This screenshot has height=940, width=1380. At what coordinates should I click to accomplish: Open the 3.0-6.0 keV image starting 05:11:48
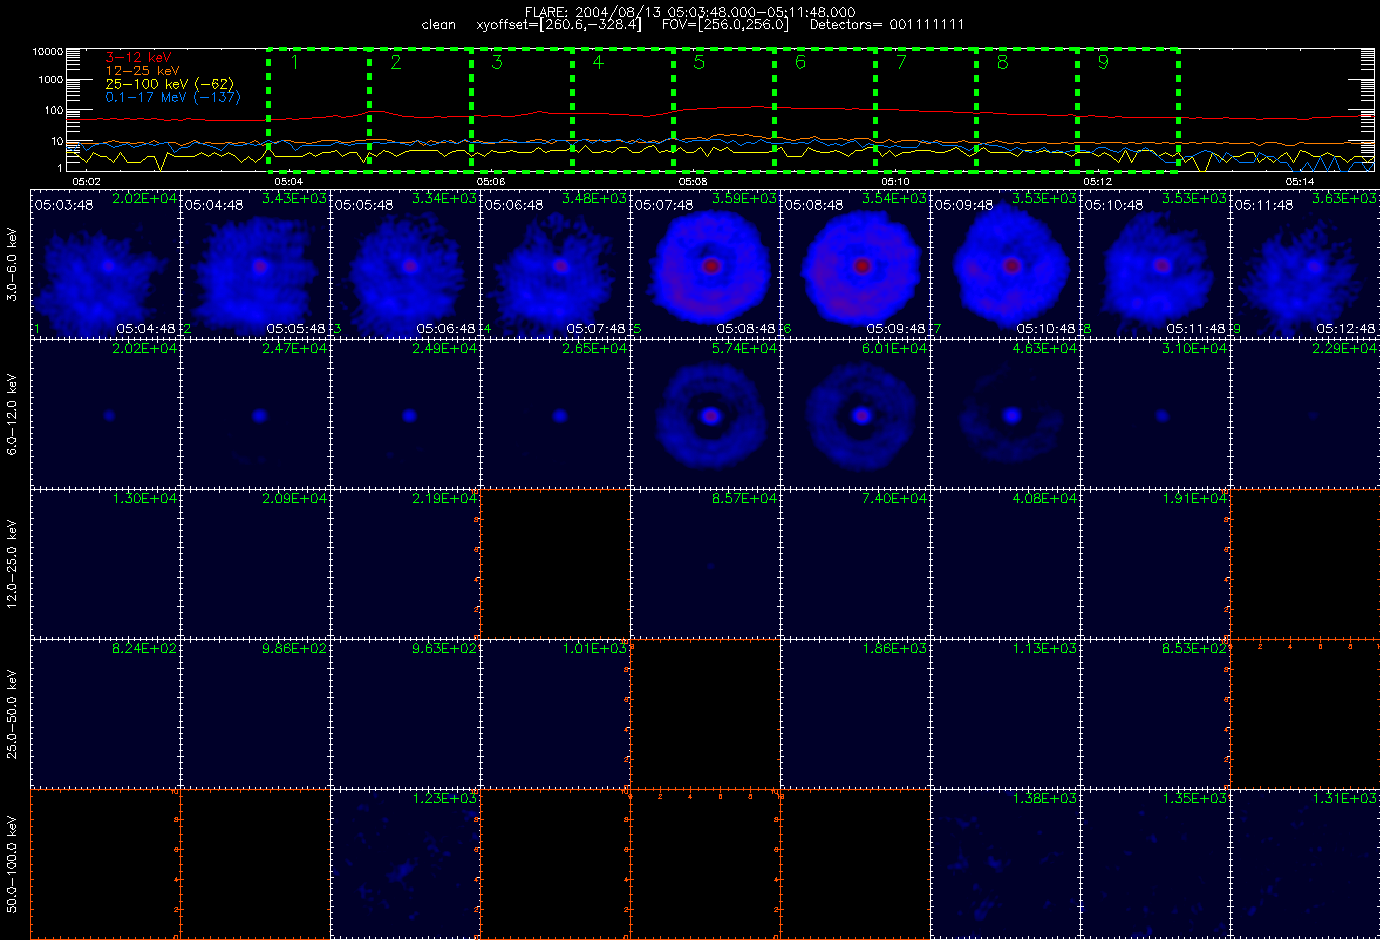(1305, 263)
